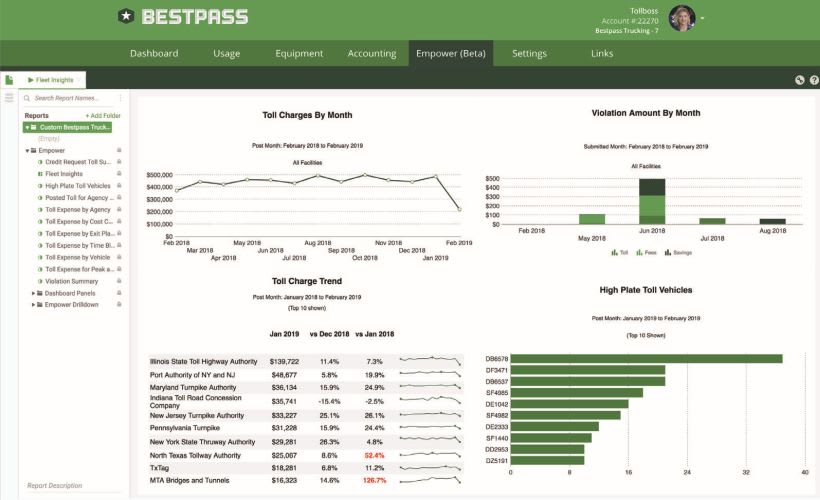Click lock icon on Violation Summary row

click(119, 281)
